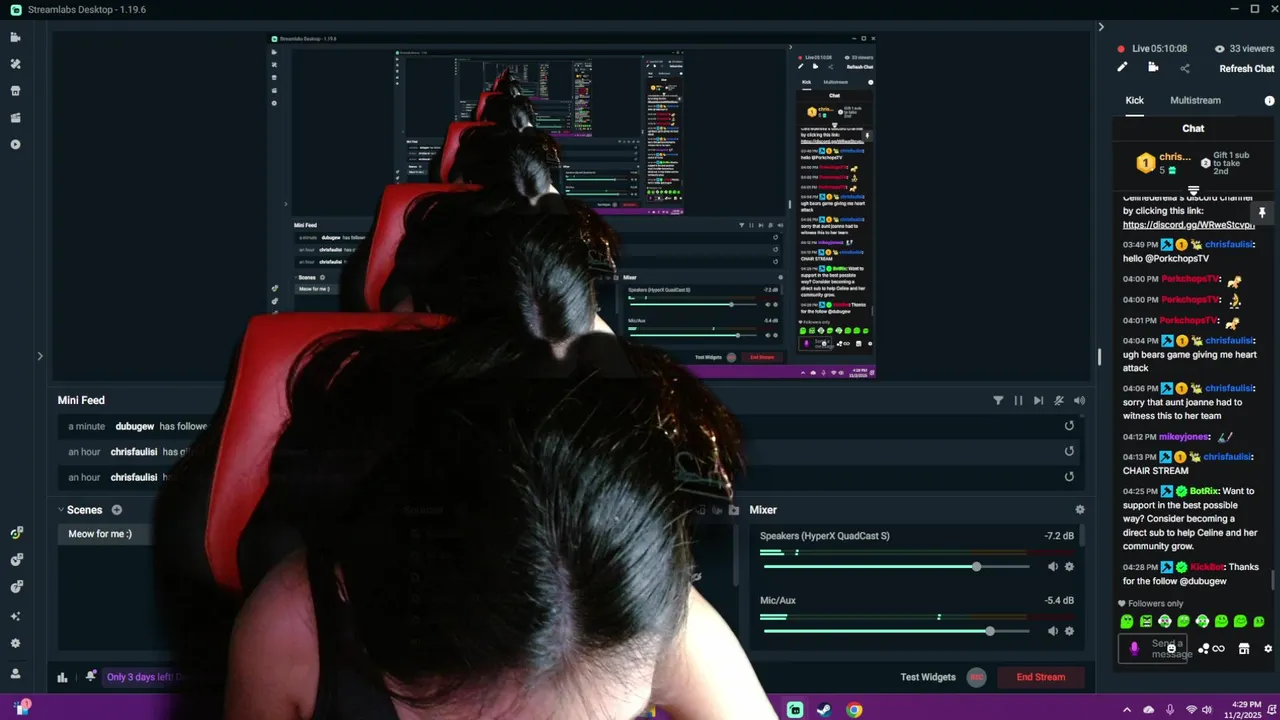1280x720 pixels.
Task: Collapse the Scenes panel chevron
Action: coord(60,510)
